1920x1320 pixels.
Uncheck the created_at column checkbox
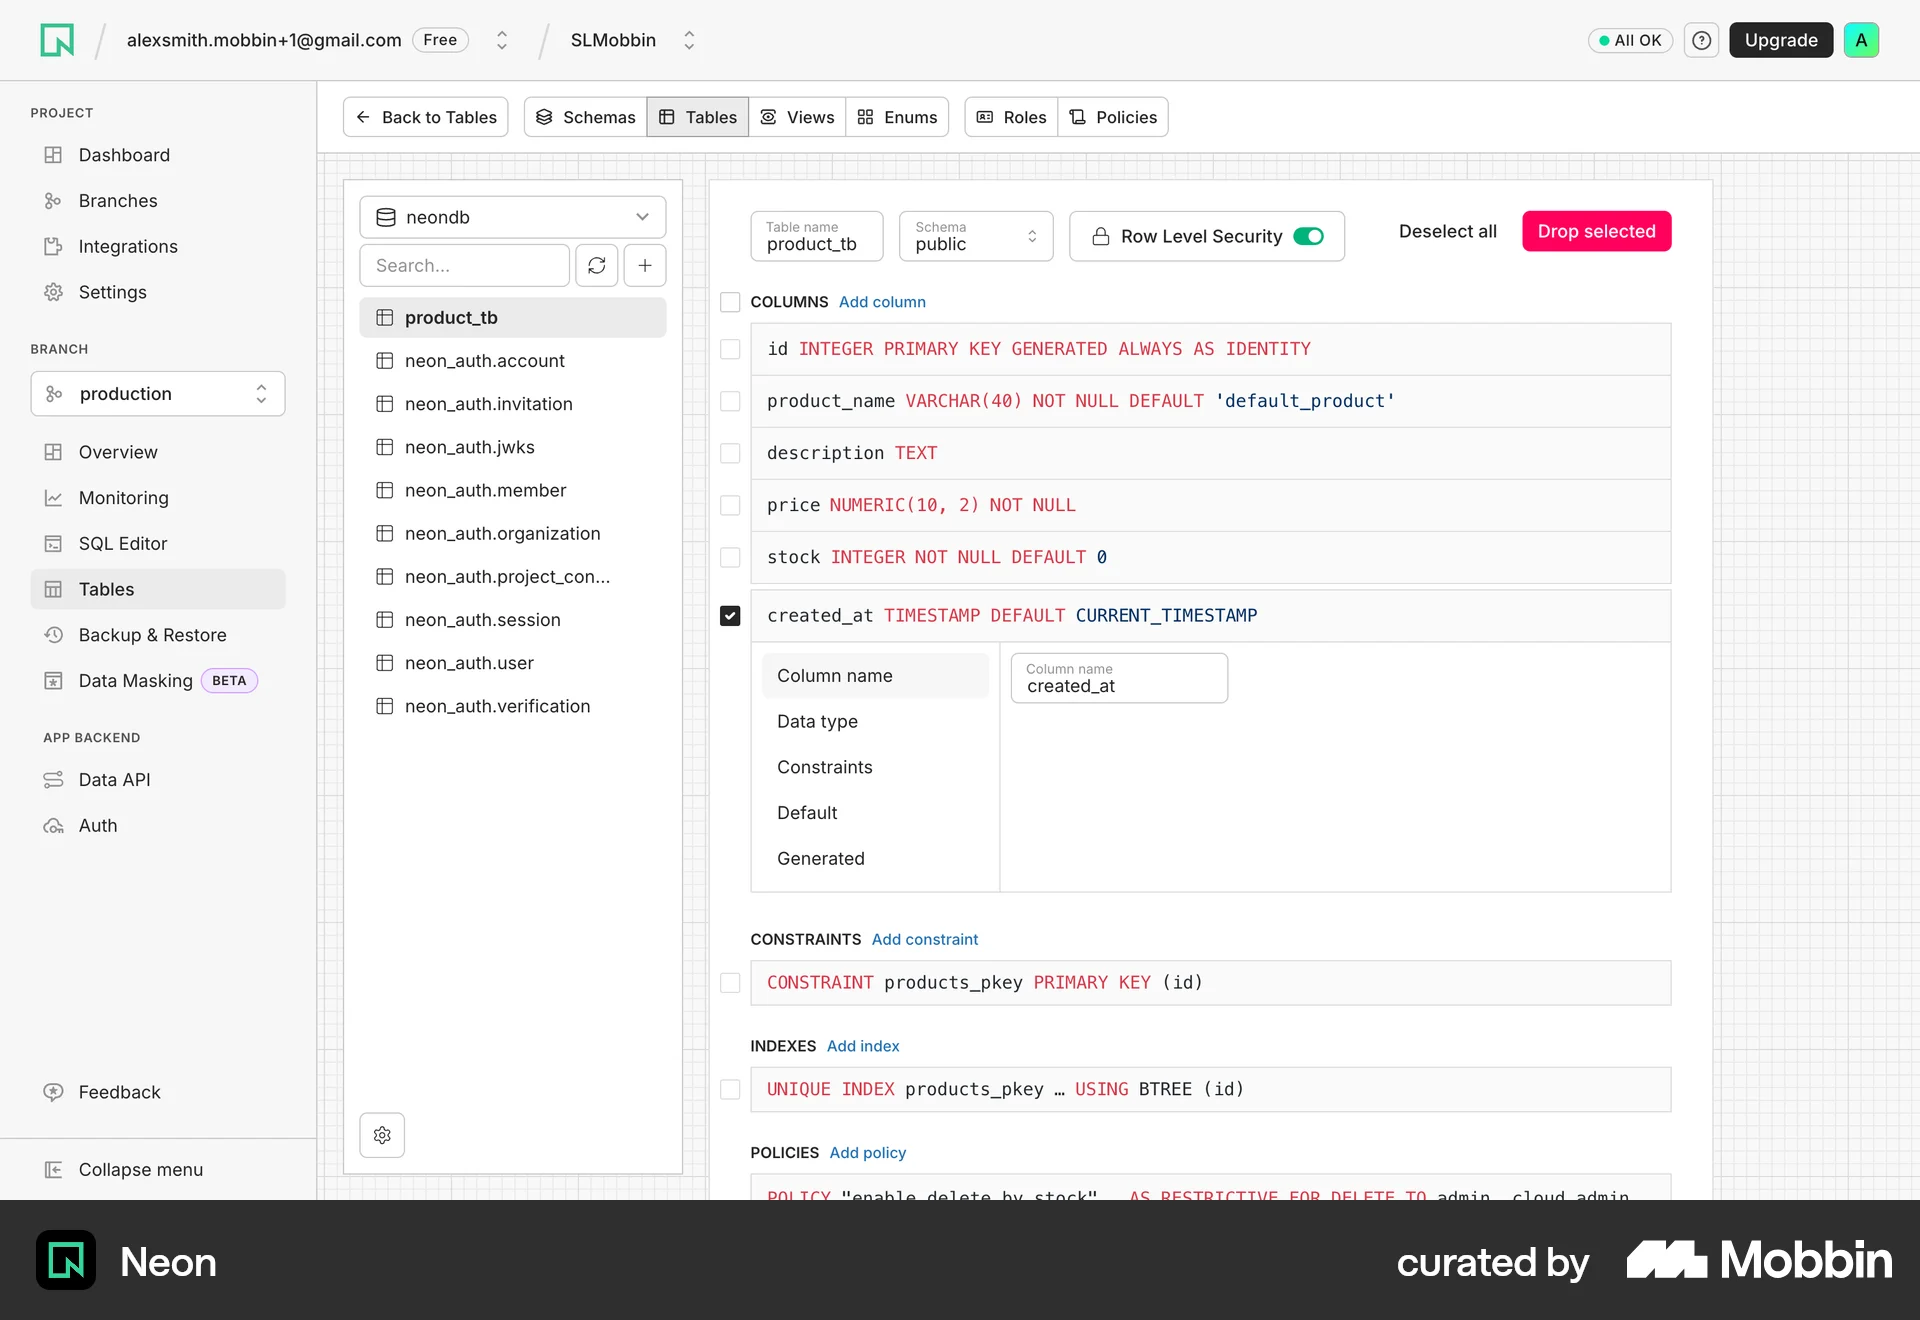(x=730, y=616)
